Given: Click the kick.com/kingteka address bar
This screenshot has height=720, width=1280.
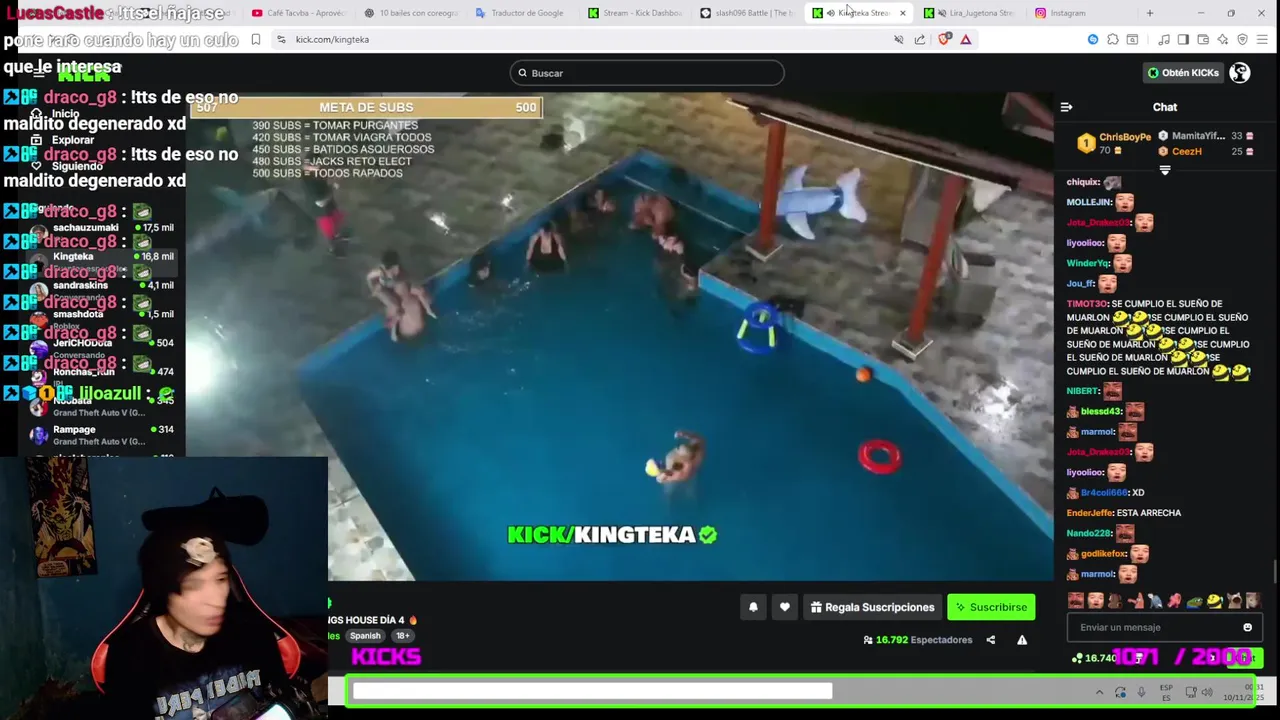Looking at the screenshot, I should click(x=580, y=39).
